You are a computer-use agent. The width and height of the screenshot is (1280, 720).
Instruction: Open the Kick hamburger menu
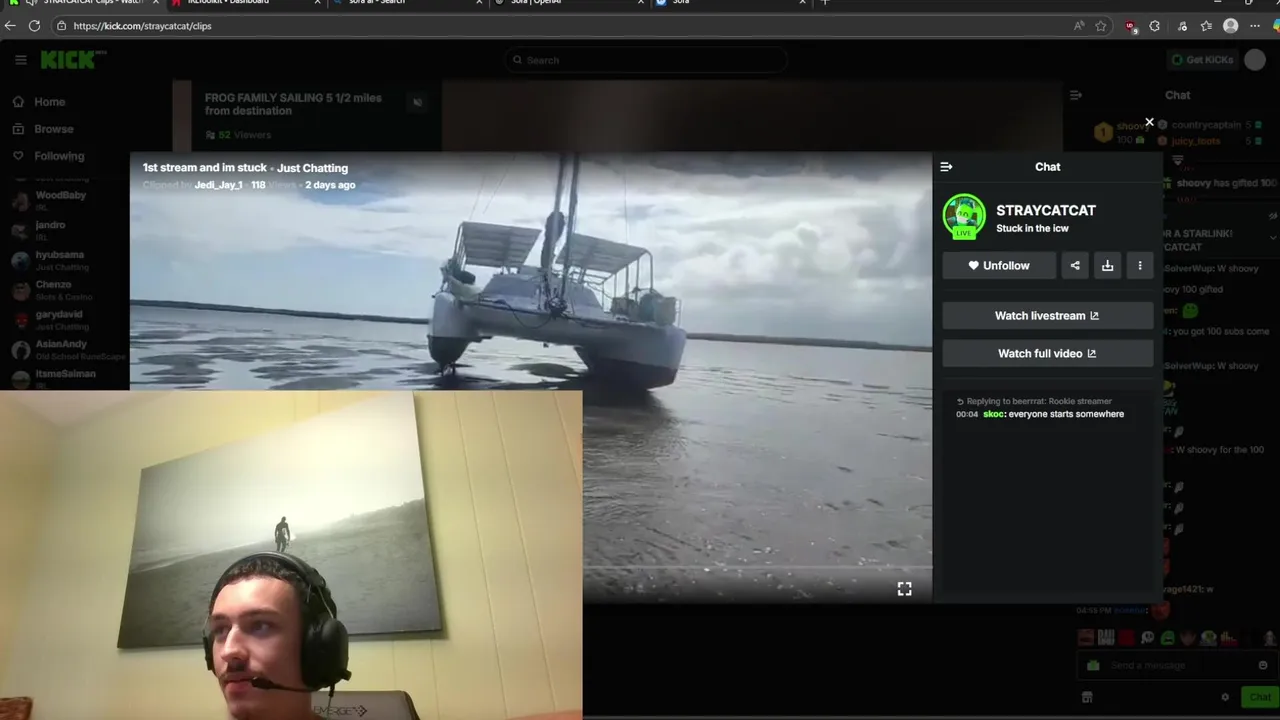[x=20, y=60]
